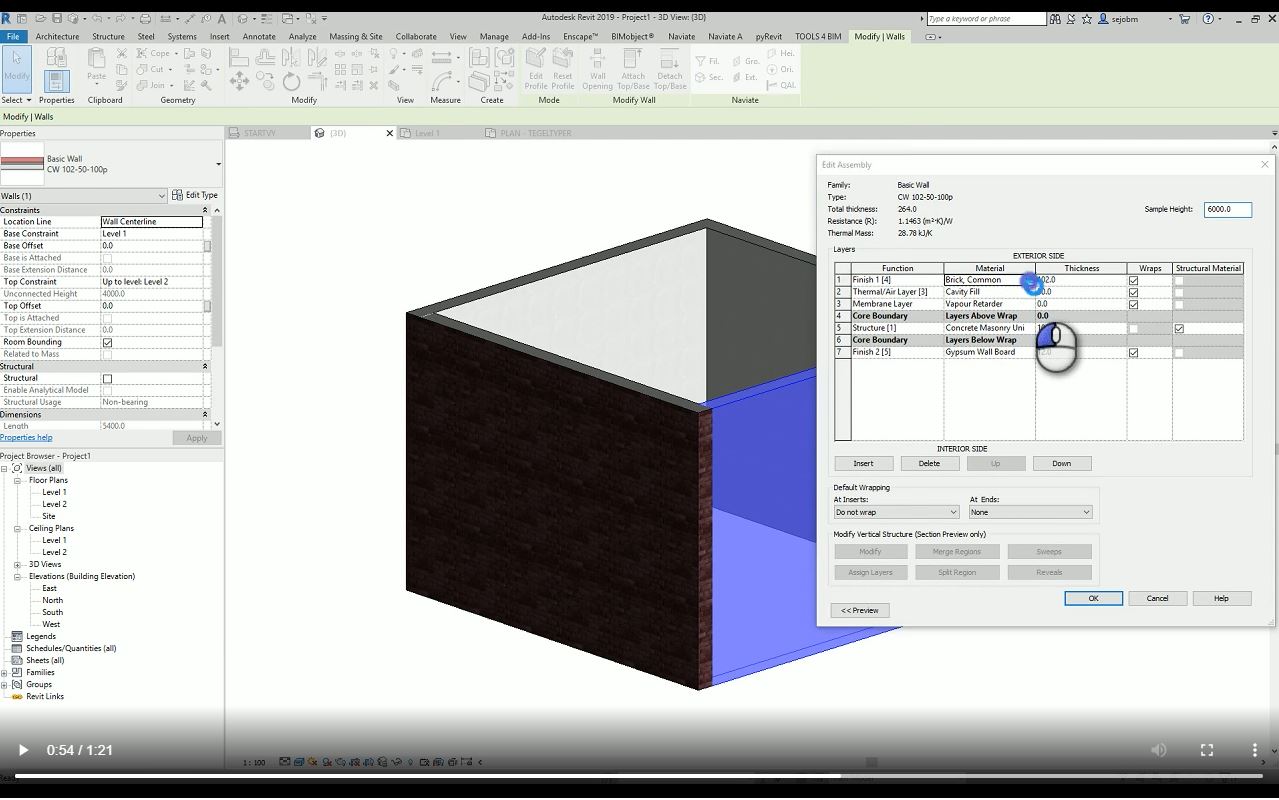
Task: Click the Align tool icon
Action: 239,57
